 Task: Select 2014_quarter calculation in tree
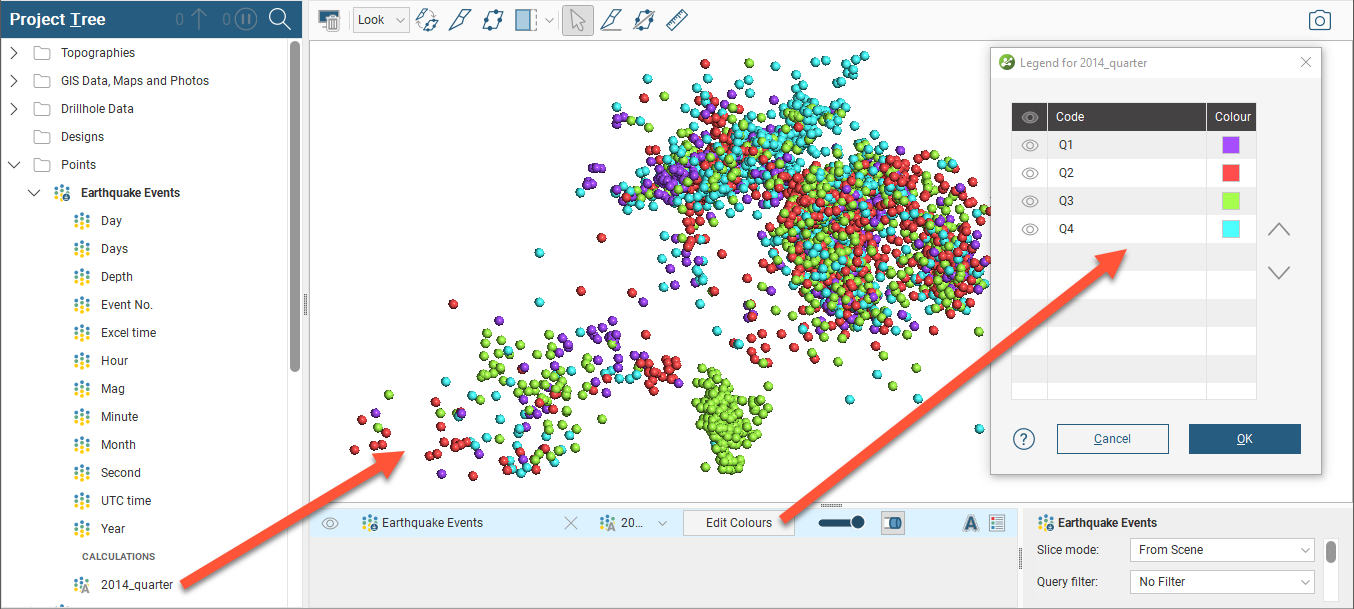(x=136, y=585)
